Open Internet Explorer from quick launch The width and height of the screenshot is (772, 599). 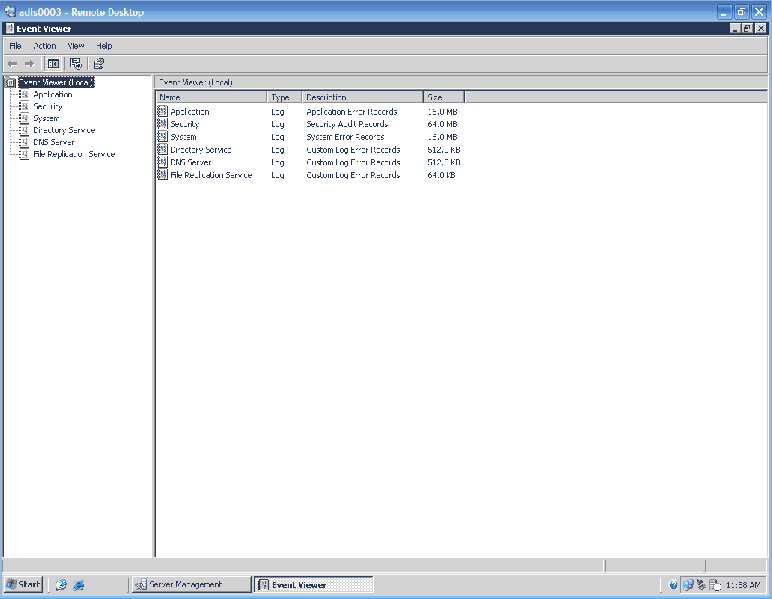[x=79, y=585]
